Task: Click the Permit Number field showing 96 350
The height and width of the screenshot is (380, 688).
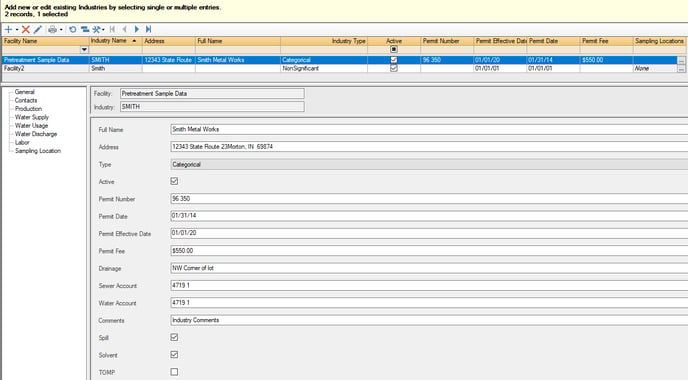Action: (429, 199)
